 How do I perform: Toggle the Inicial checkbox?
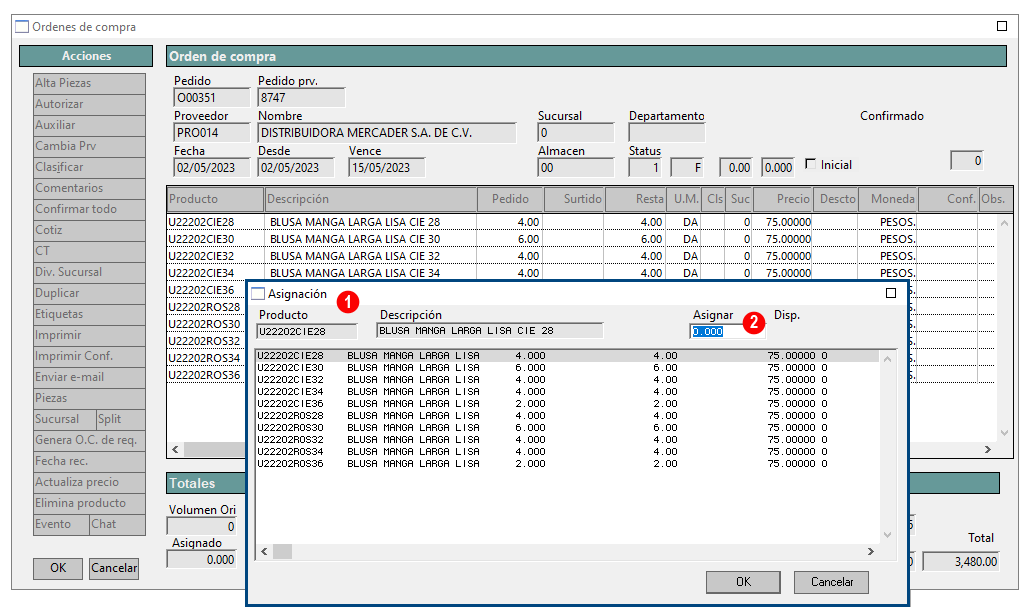(810, 164)
